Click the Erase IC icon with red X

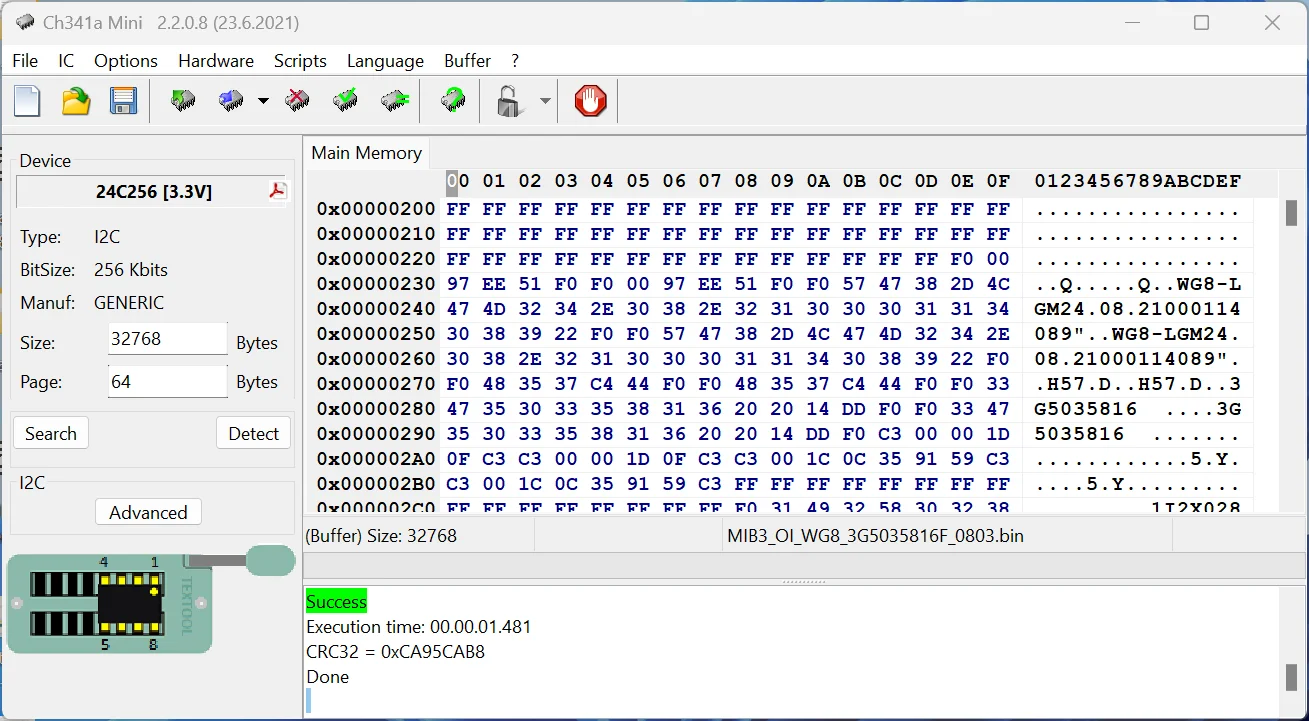click(x=297, y=101)
